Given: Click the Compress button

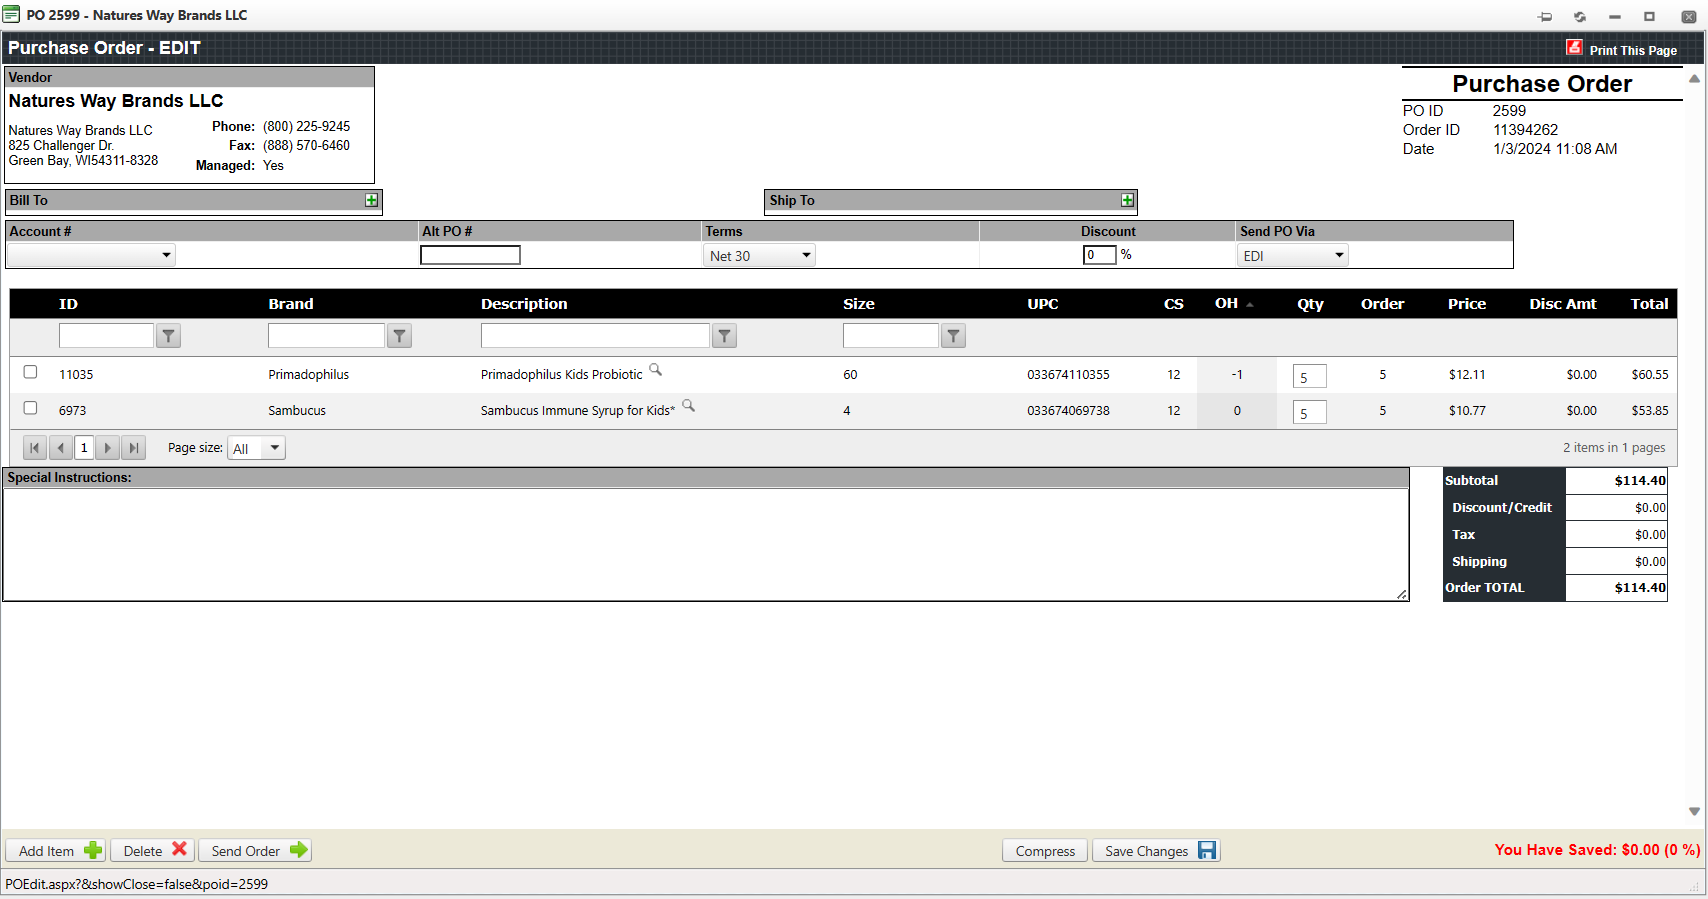Looking at the screenshot, I should tap(1045, 851).
